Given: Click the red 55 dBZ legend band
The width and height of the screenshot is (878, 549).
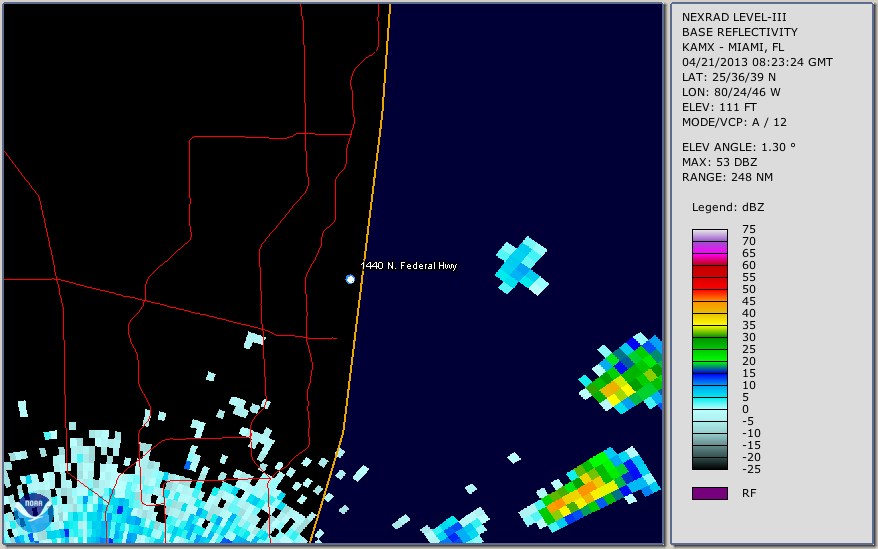Looking at the screenshot, I should 709,277.
